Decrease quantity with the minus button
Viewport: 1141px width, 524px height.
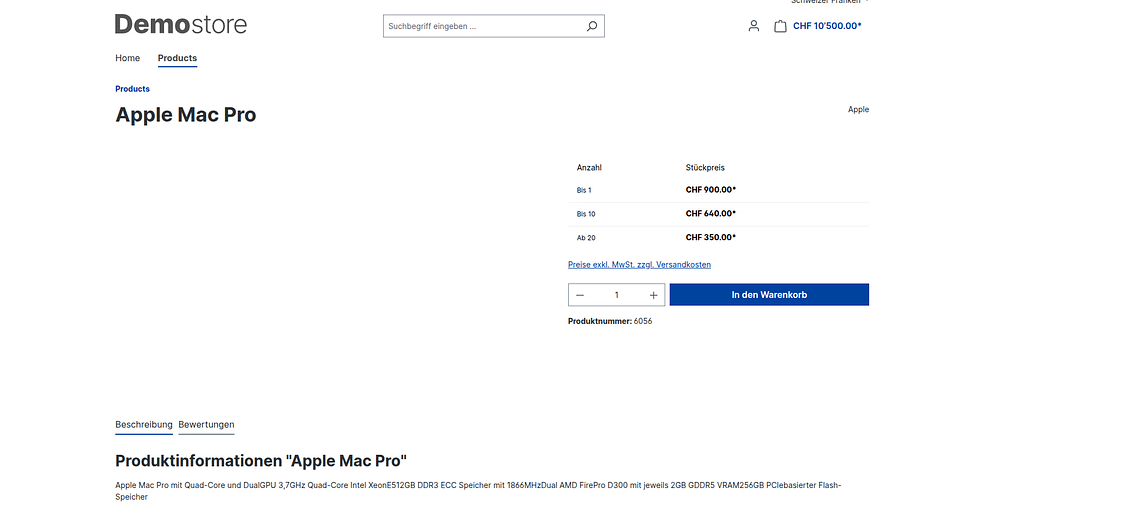click(x=580, y=295)
